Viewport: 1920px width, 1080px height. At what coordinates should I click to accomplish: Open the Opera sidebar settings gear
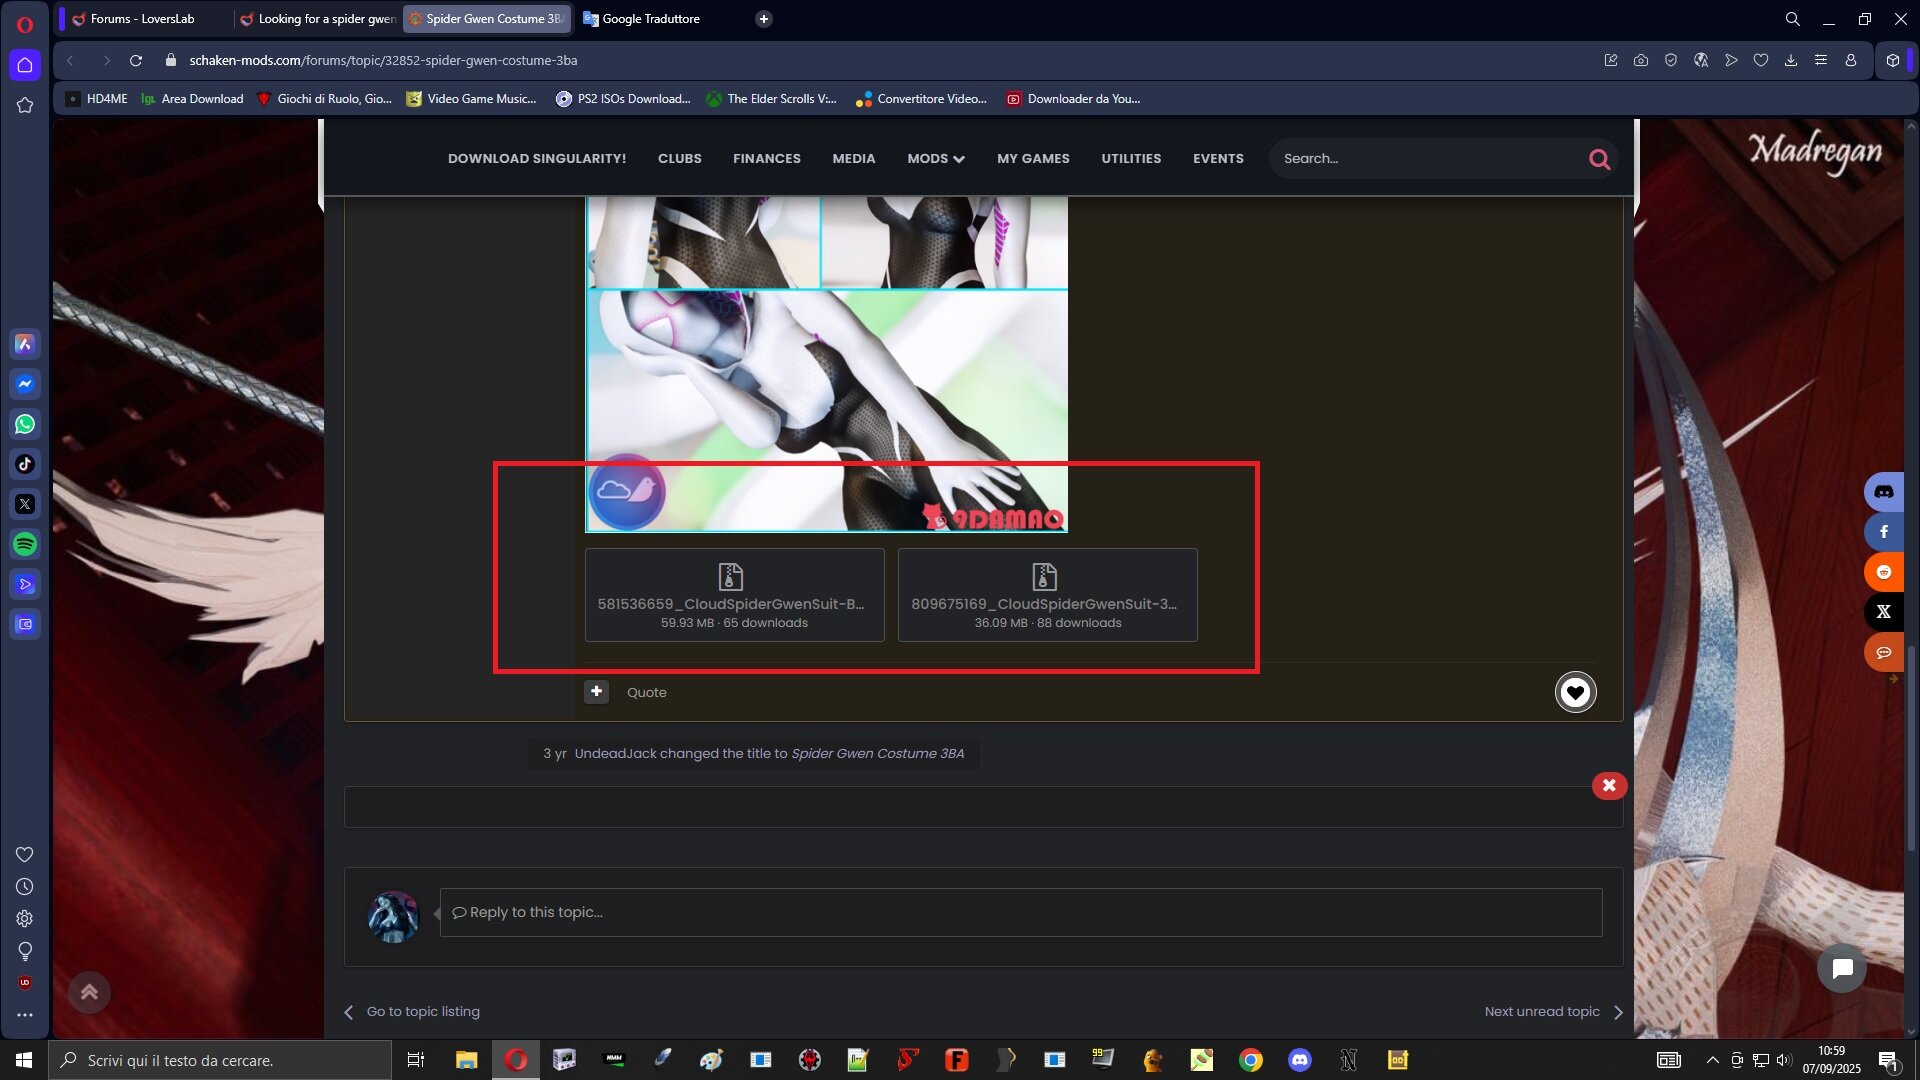(25, 919)
